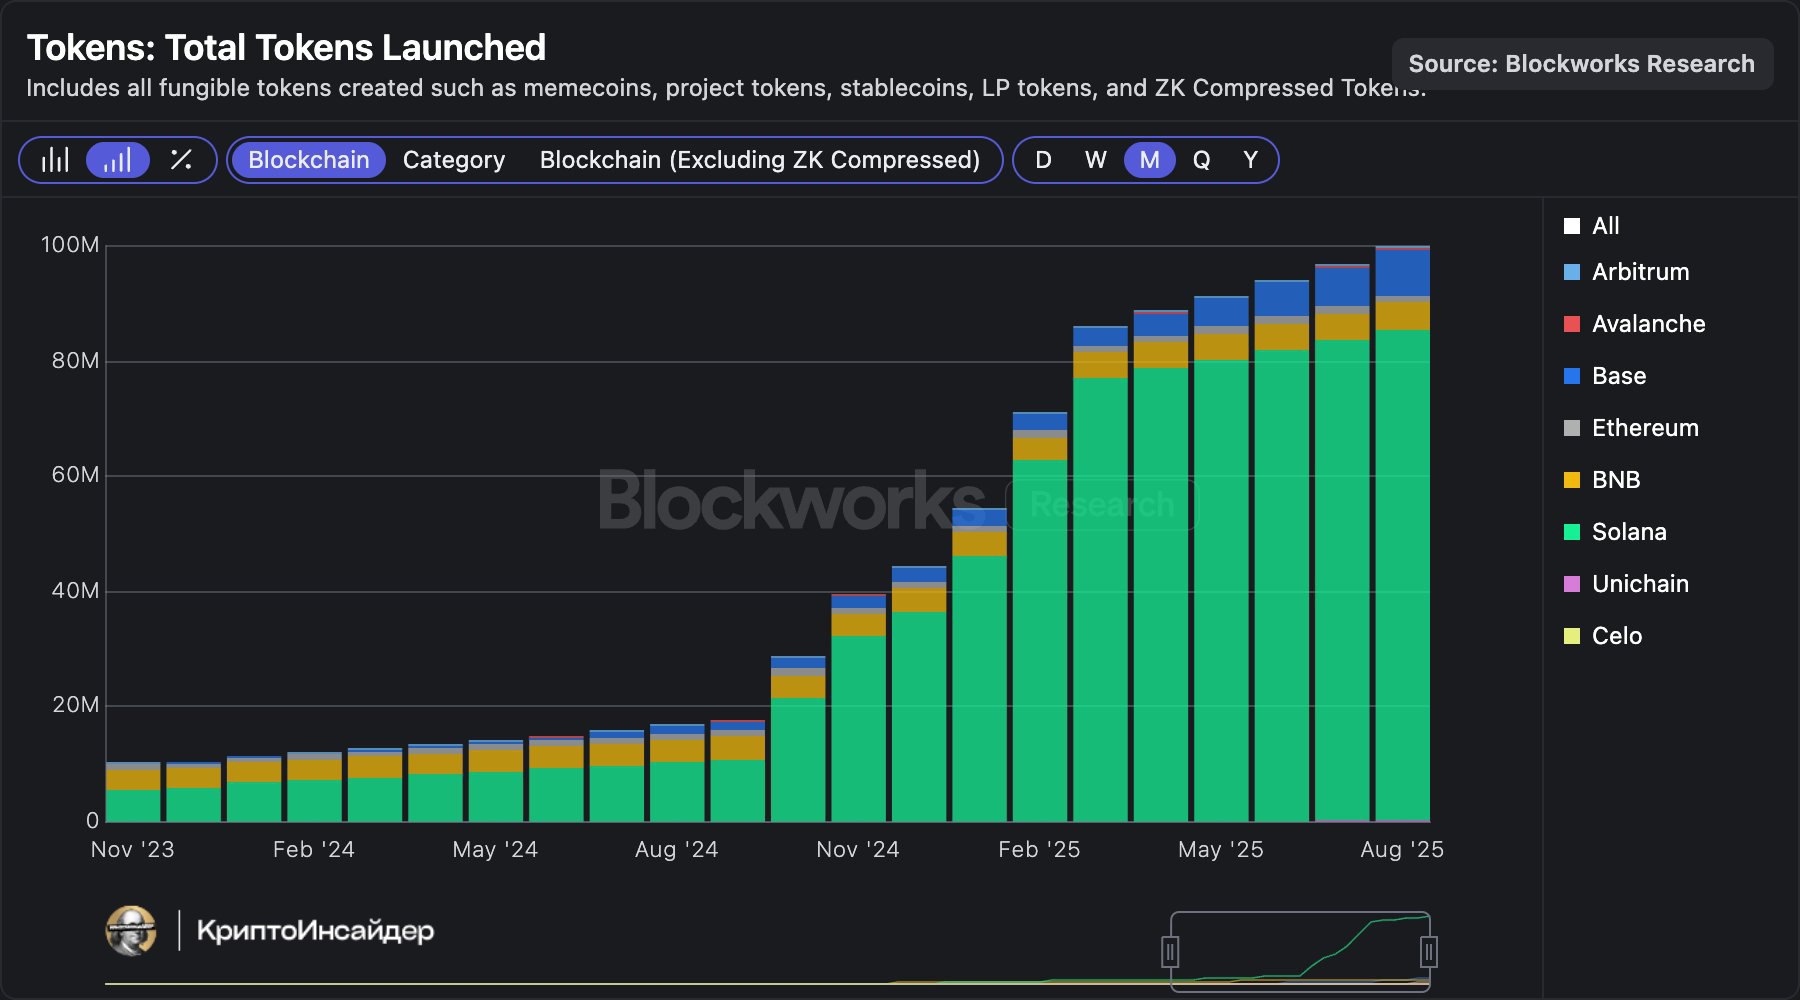1800x1000 pixels.
Task: Toggle the BNB series in the legend
Action: tap(1602, 480)
